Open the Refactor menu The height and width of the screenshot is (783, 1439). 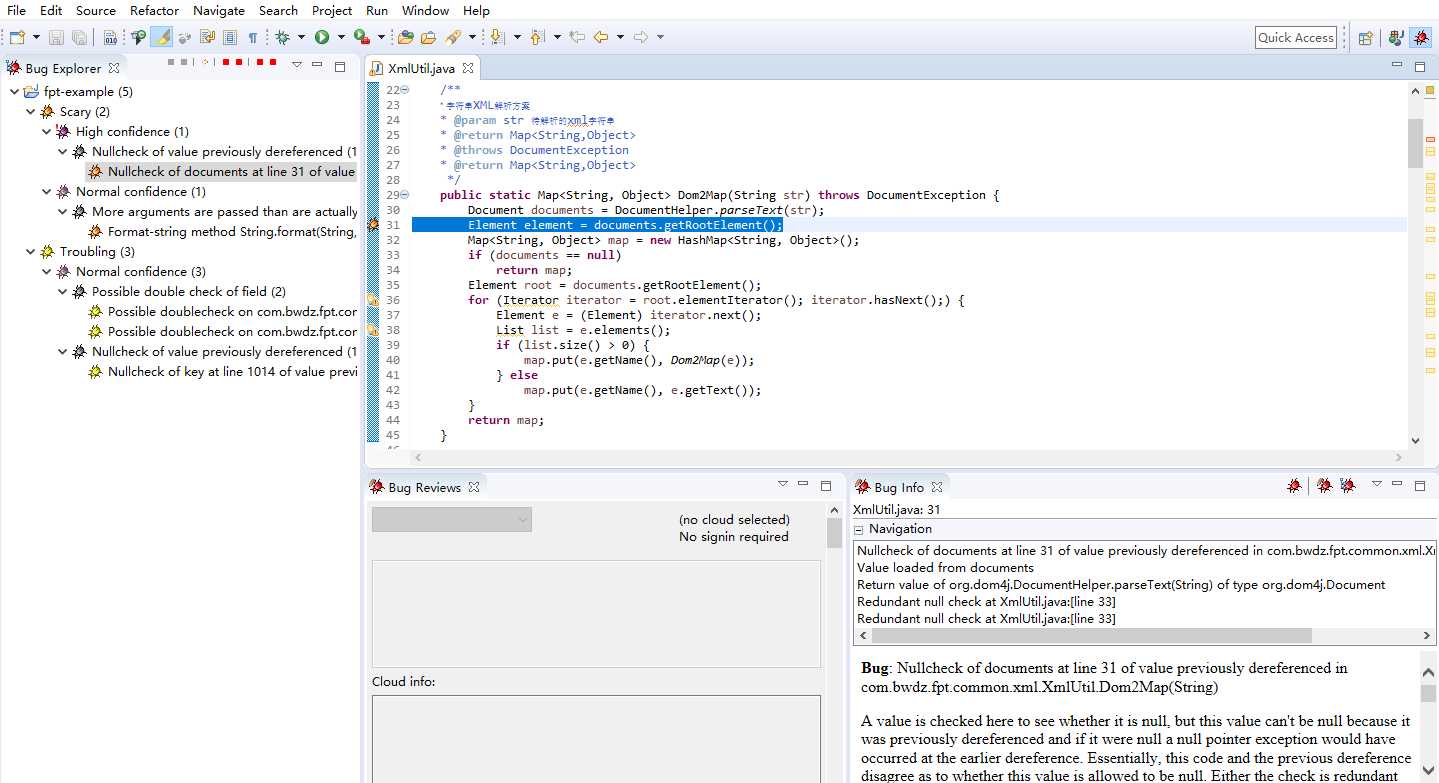coord(155,10)
